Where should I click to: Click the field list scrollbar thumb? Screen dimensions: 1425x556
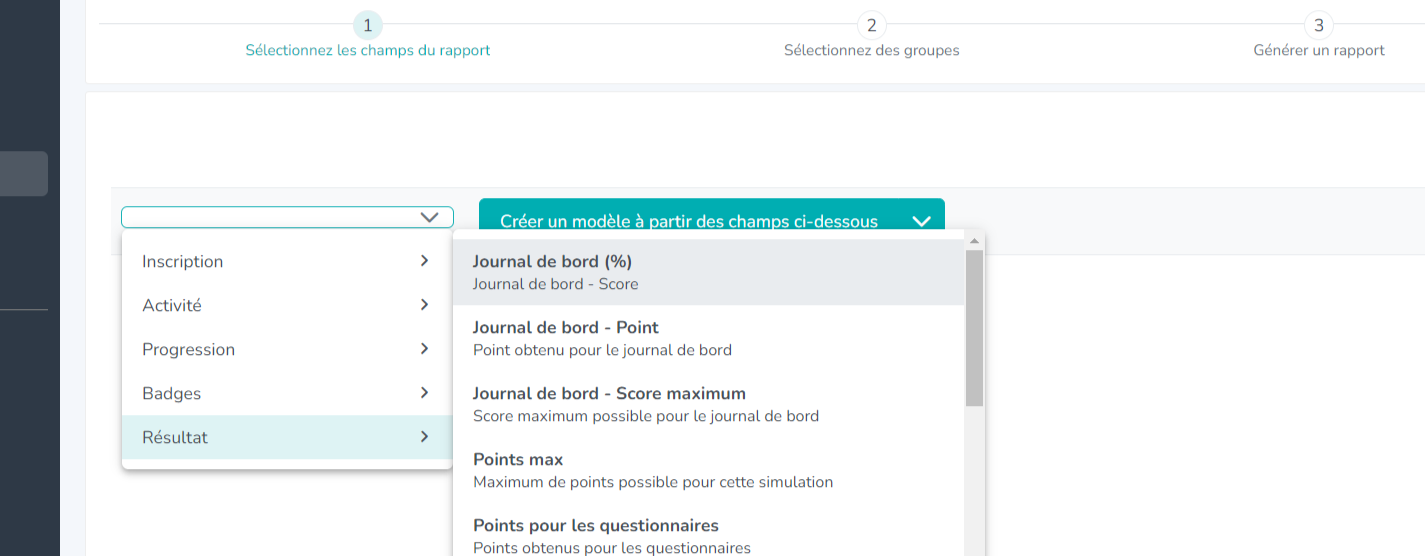[x=975, y=328]
